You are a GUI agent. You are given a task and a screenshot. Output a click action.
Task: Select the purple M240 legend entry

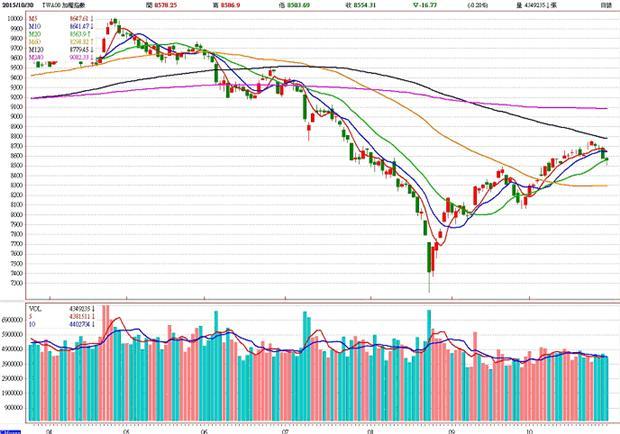[x=37, y=58]
